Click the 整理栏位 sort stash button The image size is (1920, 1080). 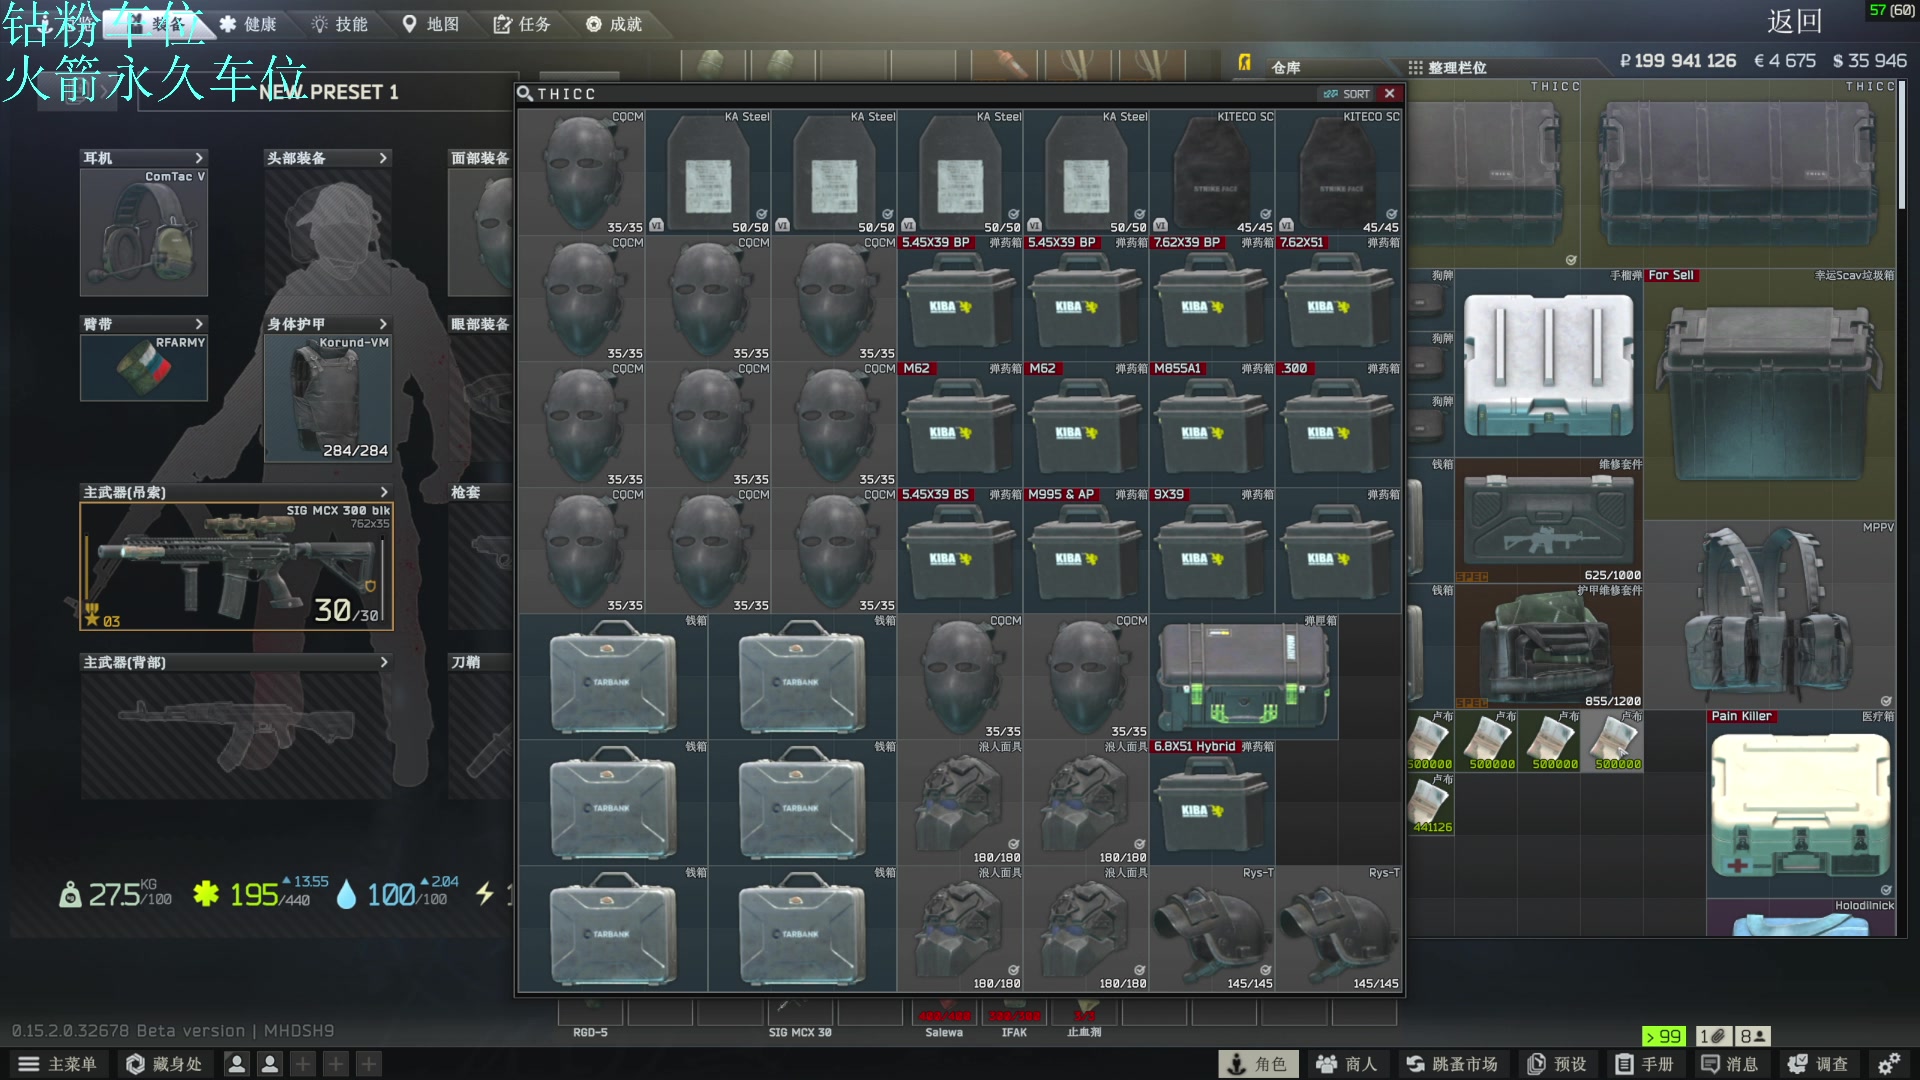point(1447,68)
